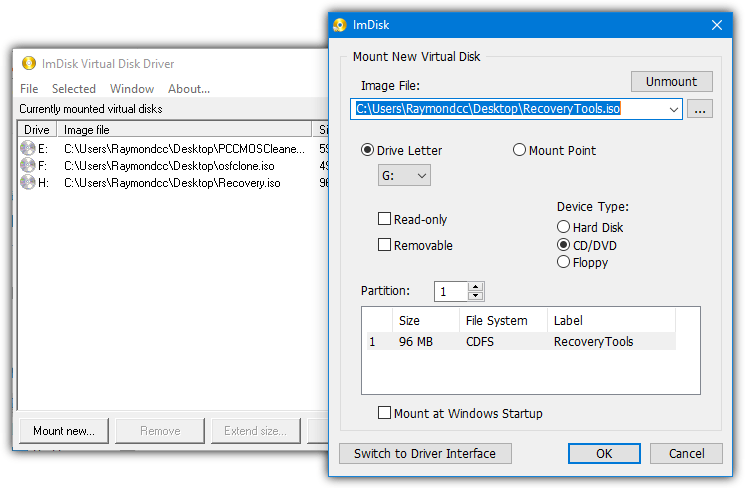Choose Hard Disk device type

click(563, 227)
